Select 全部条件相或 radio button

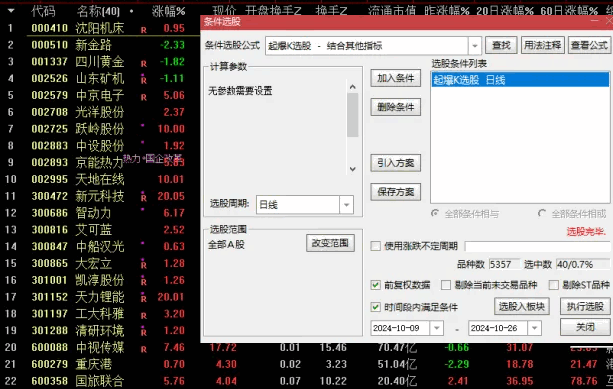coord(542,213)
